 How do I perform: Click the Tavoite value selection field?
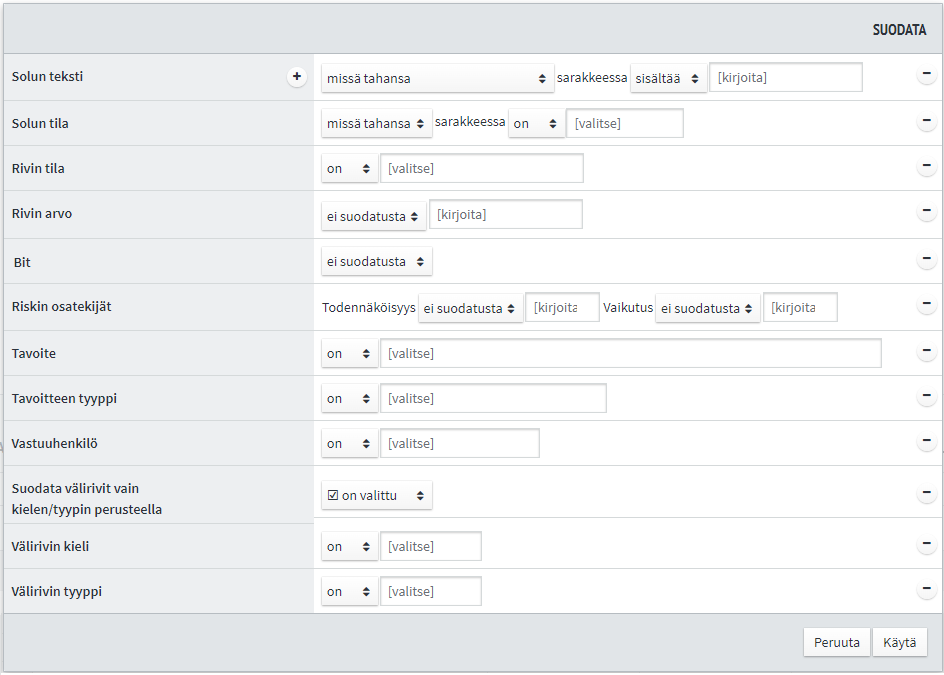tap(630, 353)
